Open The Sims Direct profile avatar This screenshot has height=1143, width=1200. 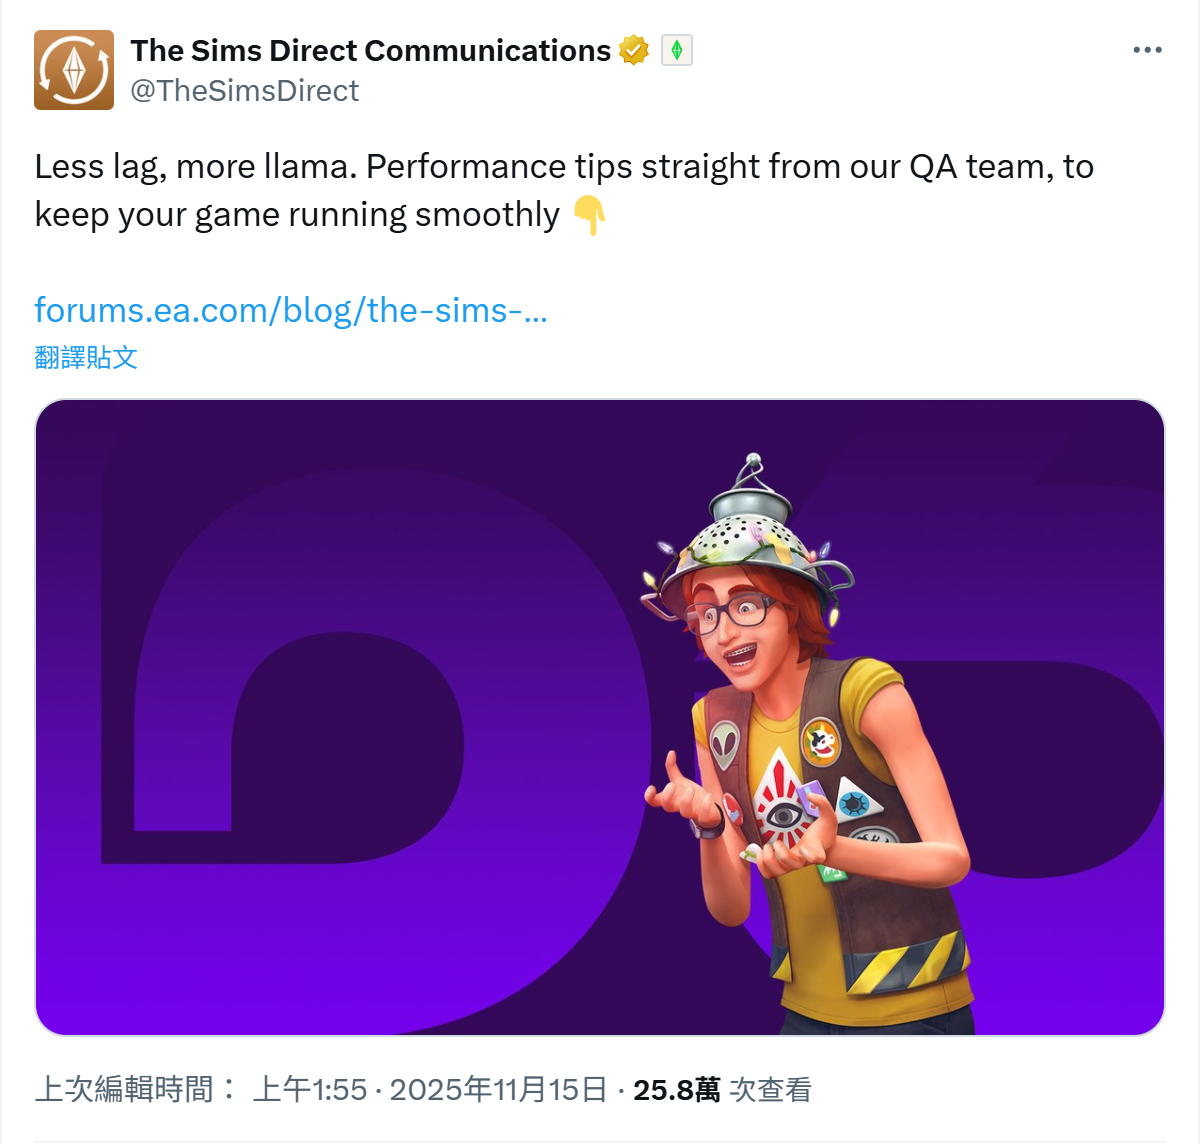tap(74, 69)
